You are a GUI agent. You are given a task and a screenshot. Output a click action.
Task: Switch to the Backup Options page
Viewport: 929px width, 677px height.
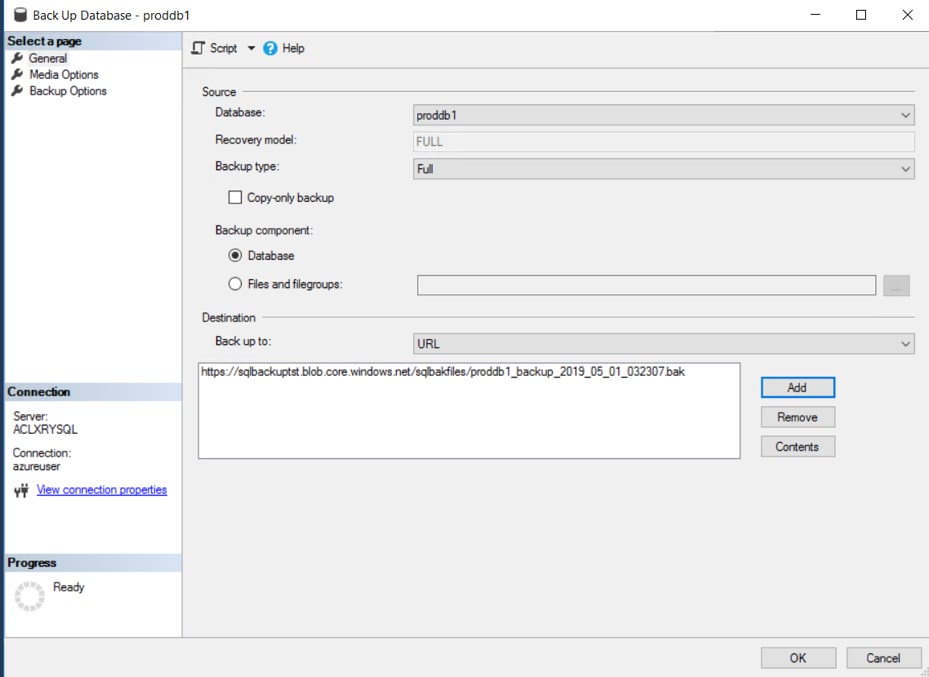(x=68, y=91)
